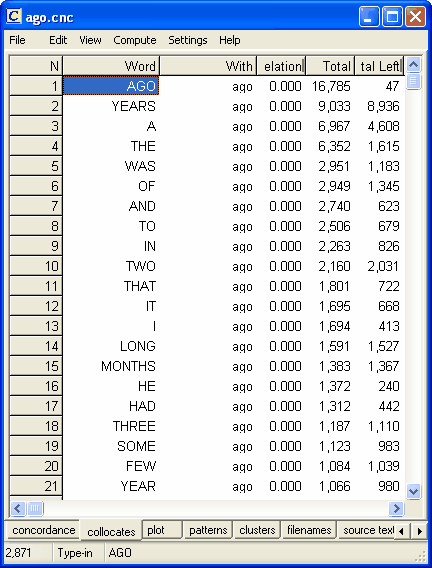Maximize the ago.cnc window
Screen dimensions: 432x568
[392, 16]
